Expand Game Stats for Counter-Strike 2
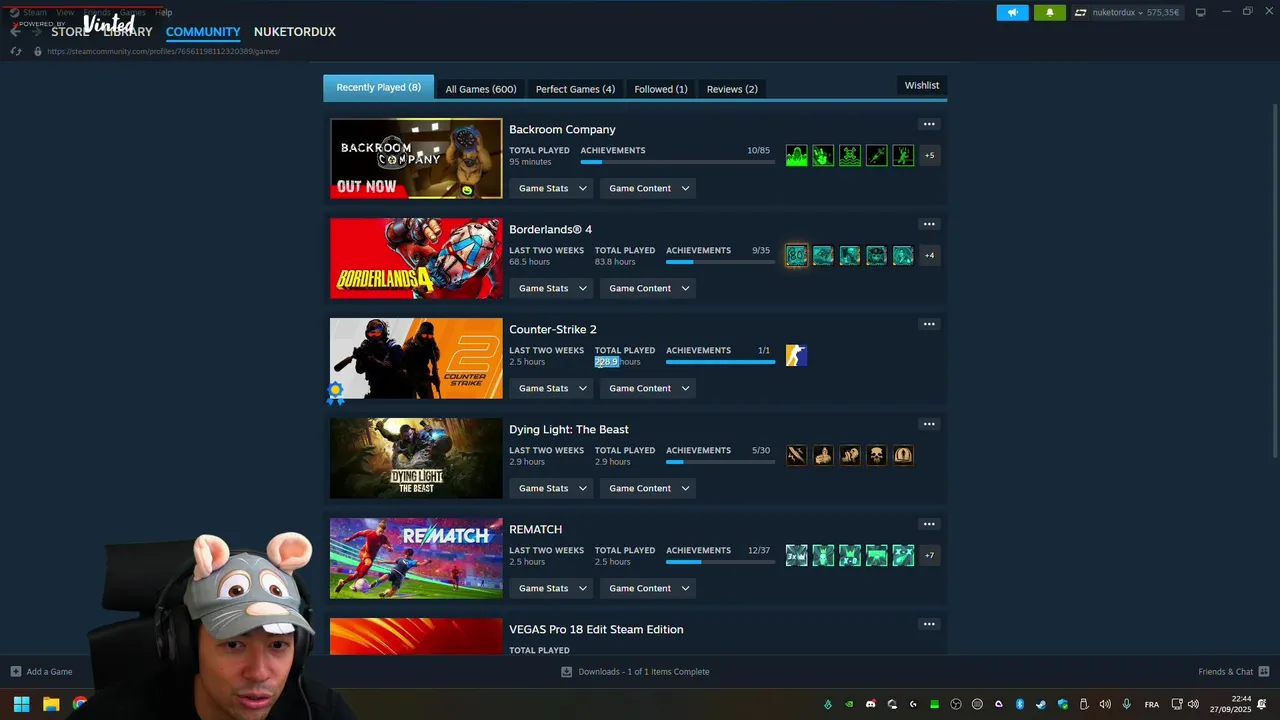1280x720 pixels. (553, 388)
